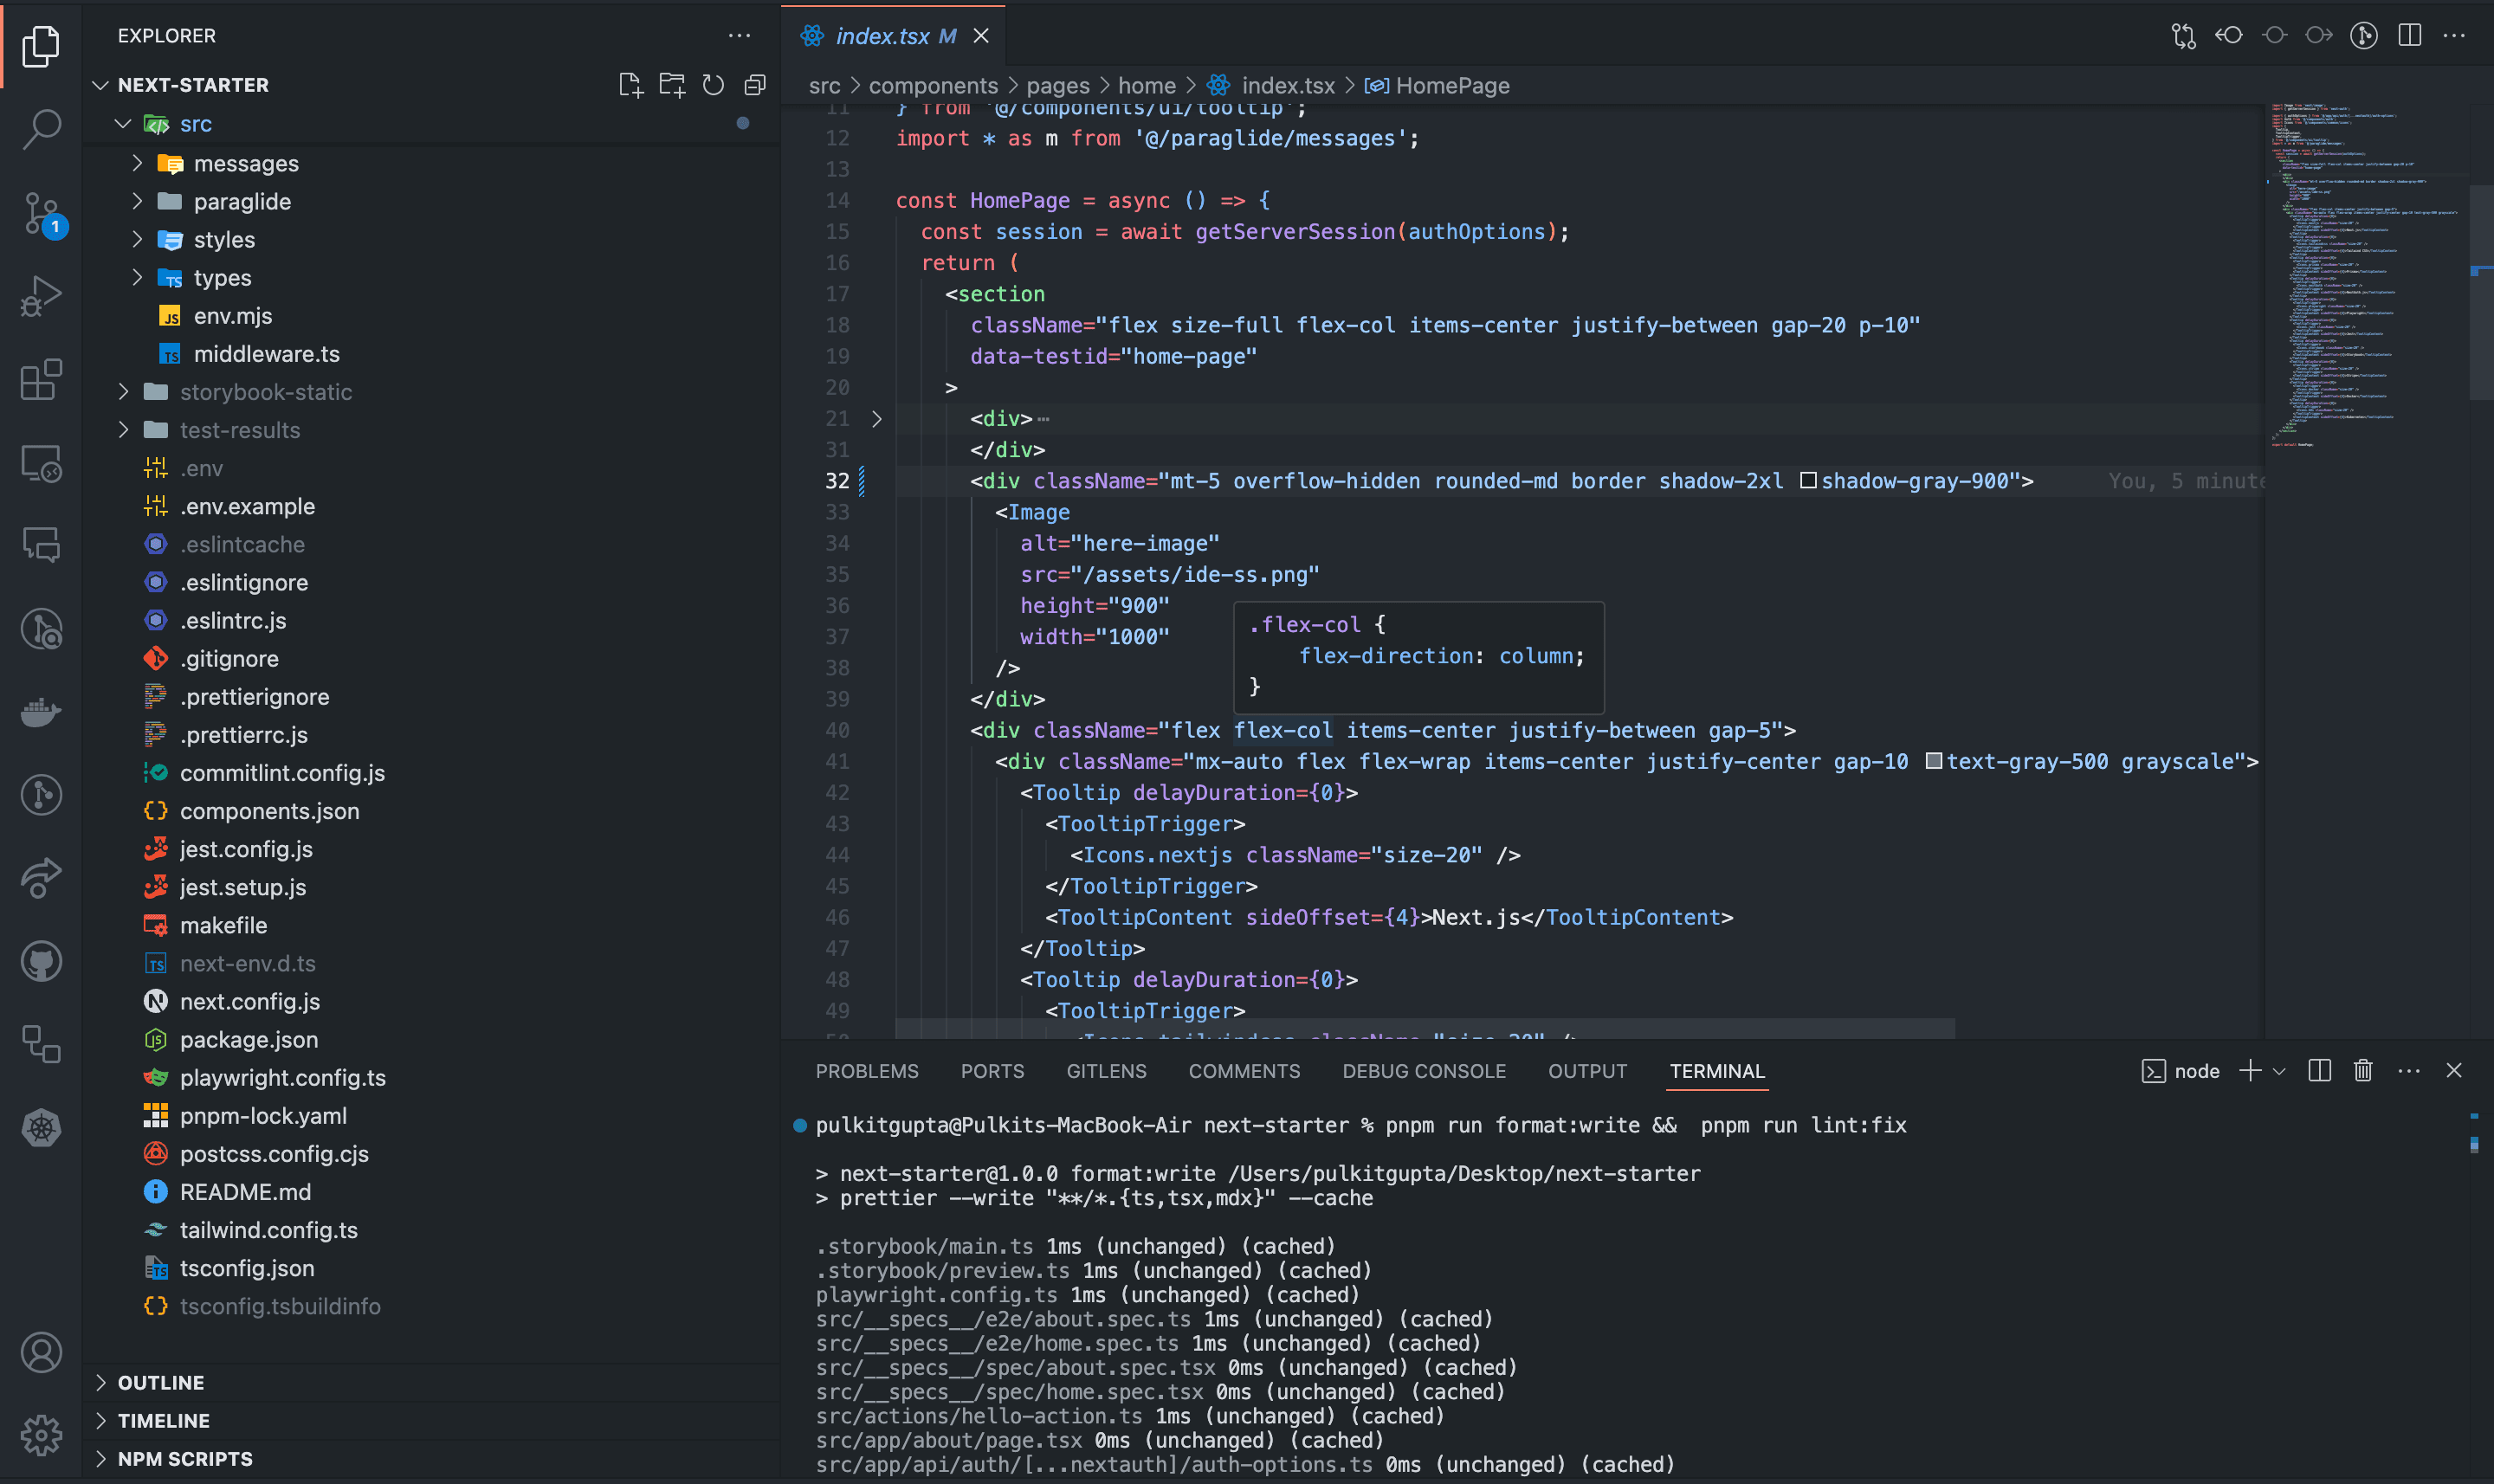Open the Accounts icon
The width and height of the screenshot is (2494, 1484).
pos(41,1352)
